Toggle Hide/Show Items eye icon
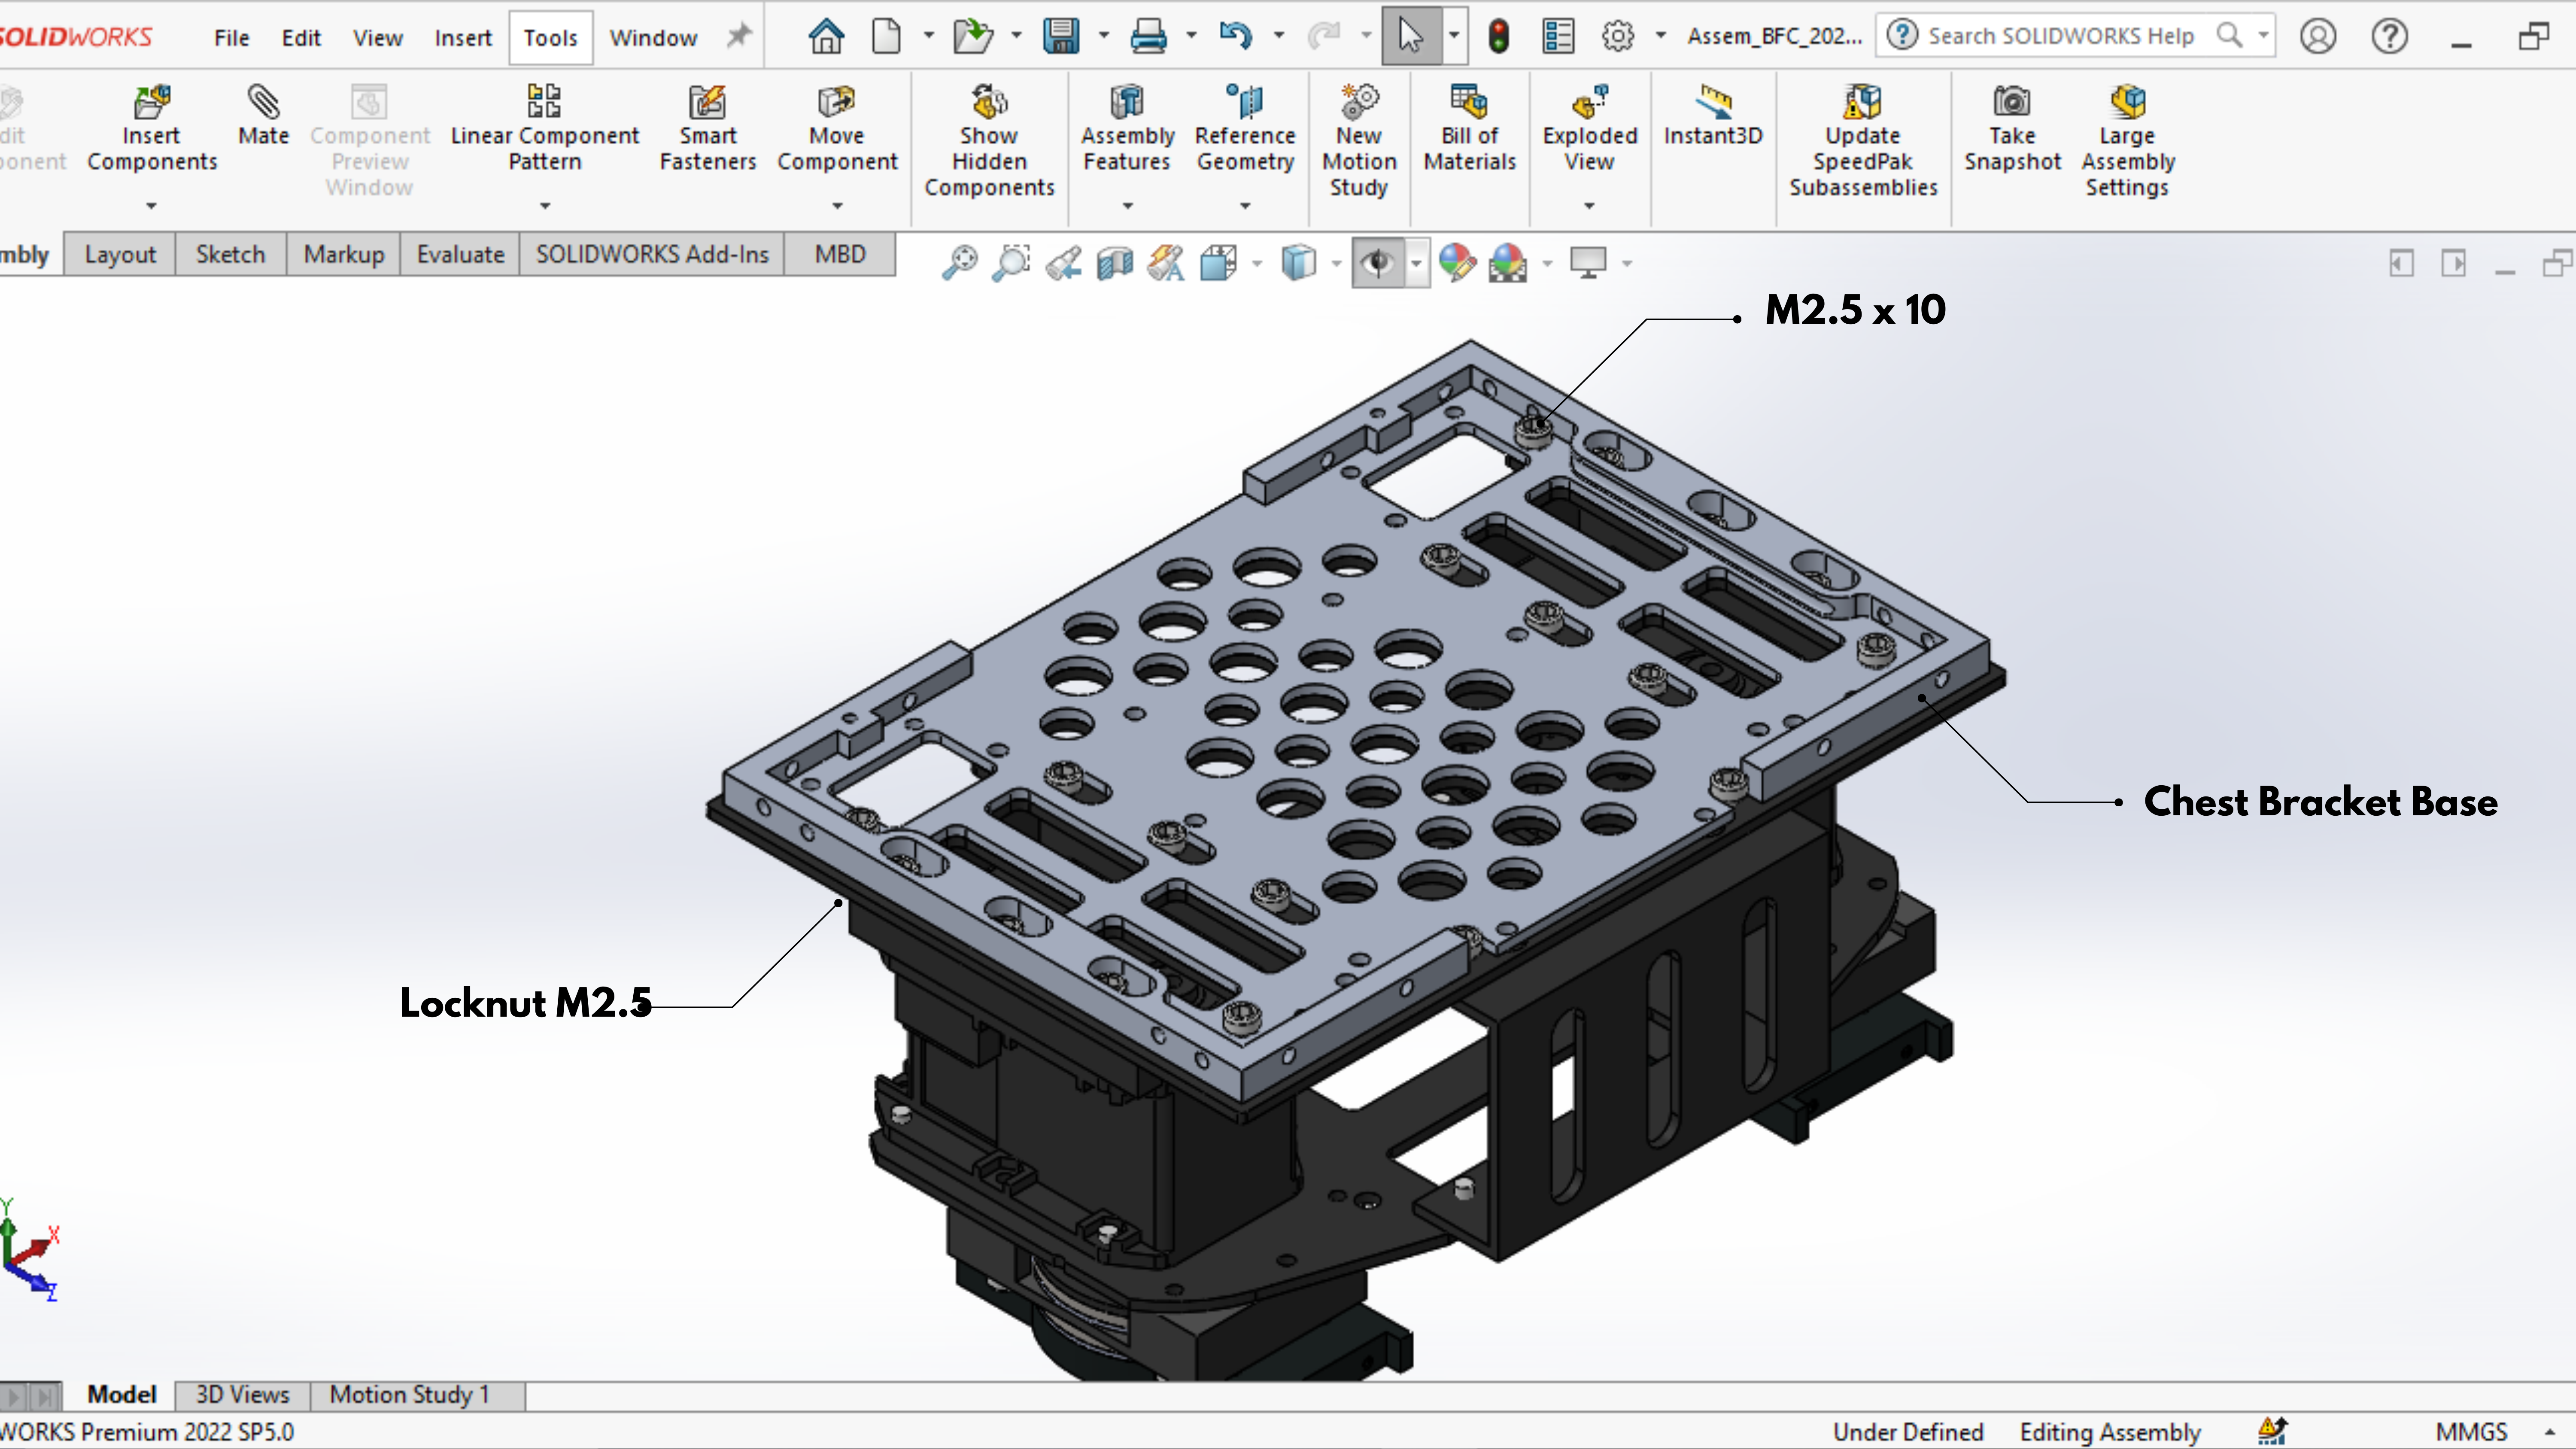This screenshot has width=2576, height=1449. 1379,263
